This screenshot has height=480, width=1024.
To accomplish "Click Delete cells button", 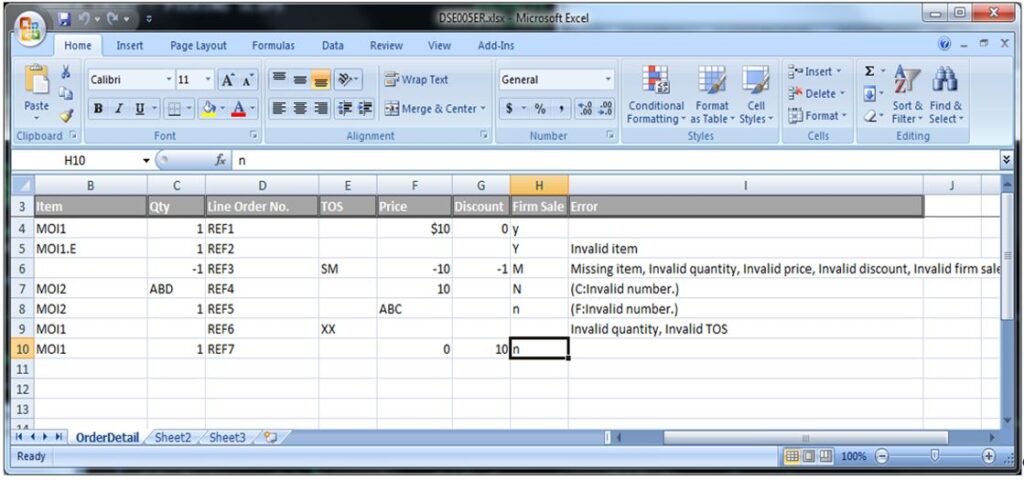I will (817, 93).
